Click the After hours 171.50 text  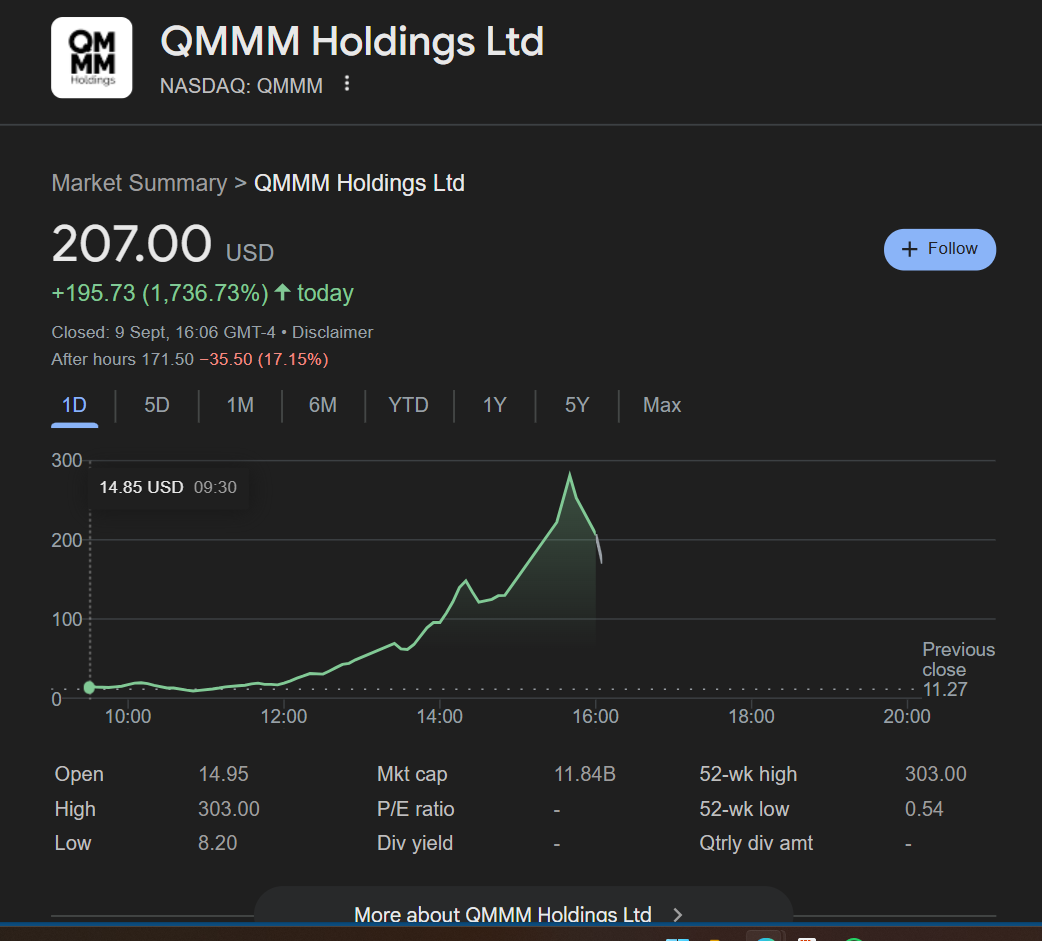tap(123, 360)
